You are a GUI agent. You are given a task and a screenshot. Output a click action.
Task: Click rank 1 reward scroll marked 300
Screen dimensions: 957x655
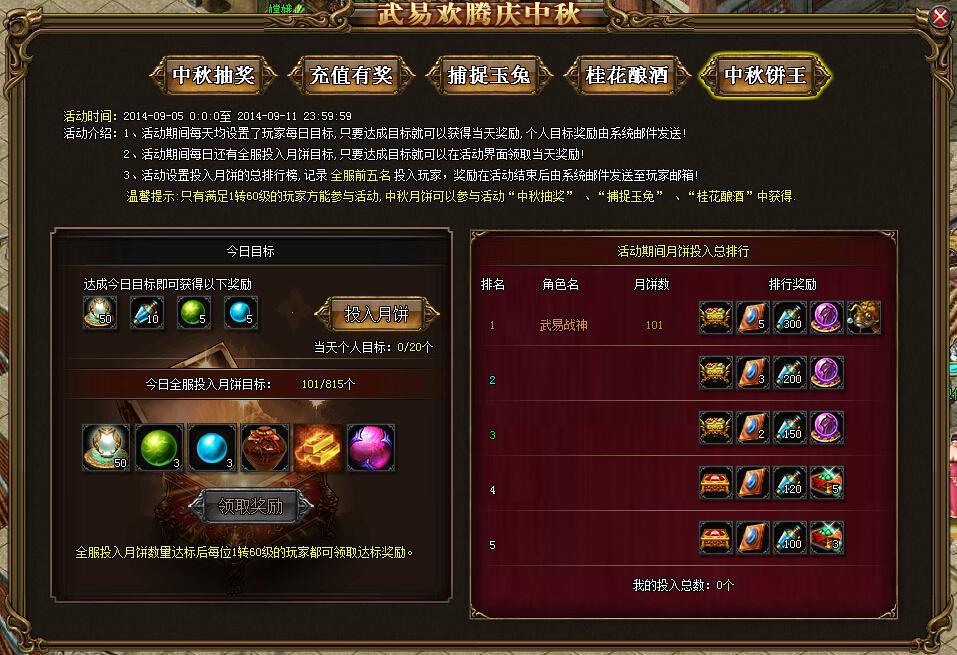click(790, 317)
